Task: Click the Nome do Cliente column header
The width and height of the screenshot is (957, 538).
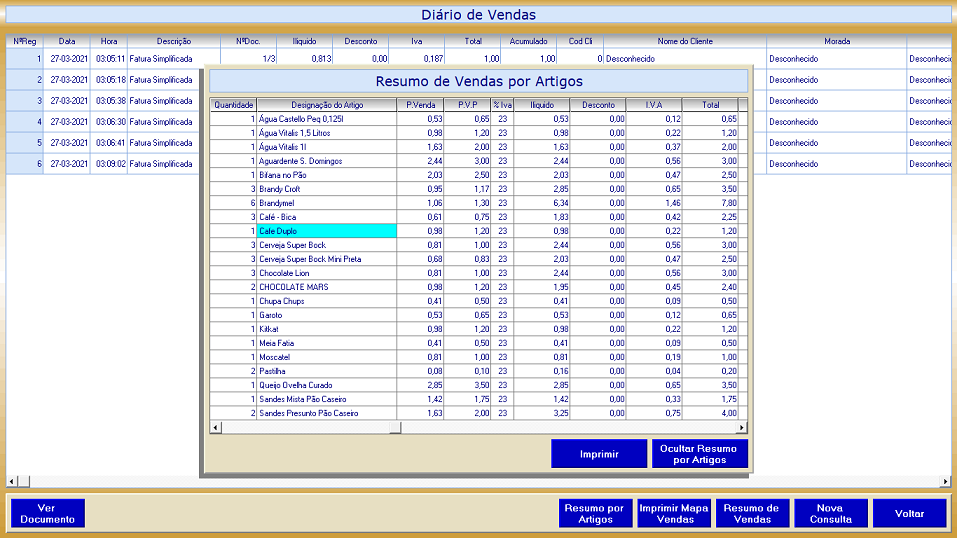Action: click(684, 42)
